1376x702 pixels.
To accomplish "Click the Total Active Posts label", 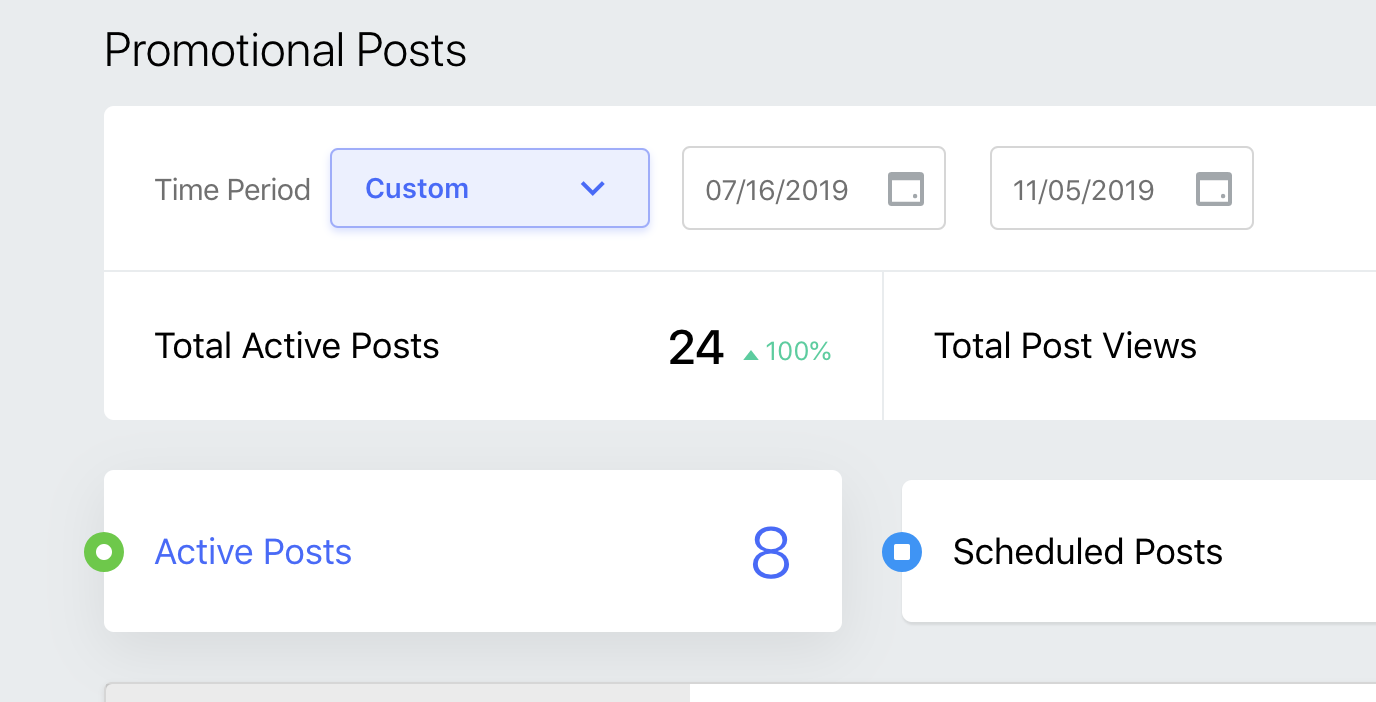I will 297,346.
